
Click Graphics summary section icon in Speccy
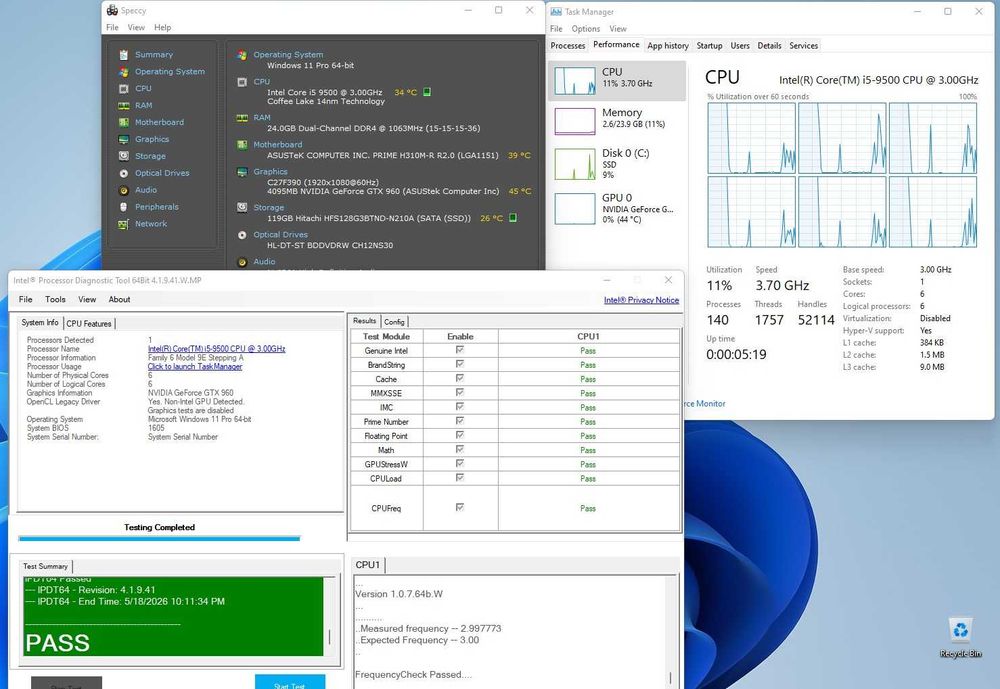coord(242,172)
